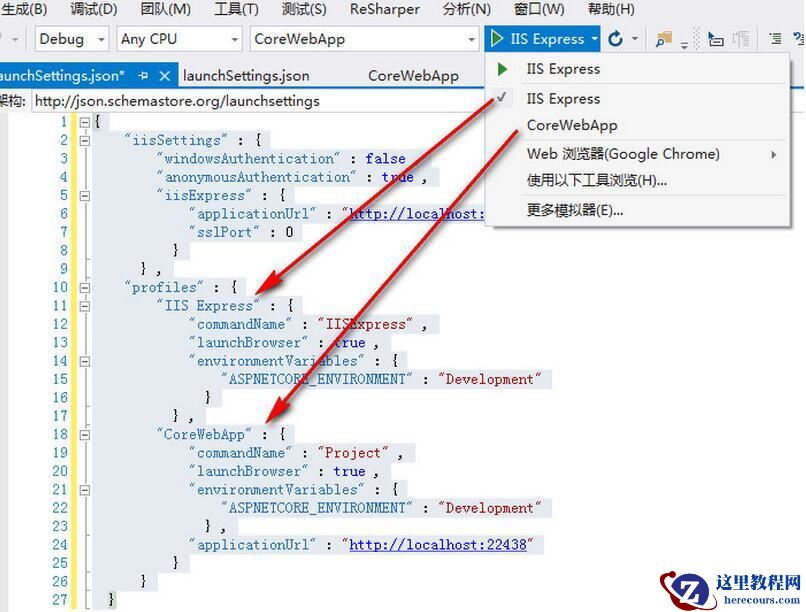Collapse the iisExpress block on line 5
Screen dimensions: 806x612
click(x=85, y=196)
